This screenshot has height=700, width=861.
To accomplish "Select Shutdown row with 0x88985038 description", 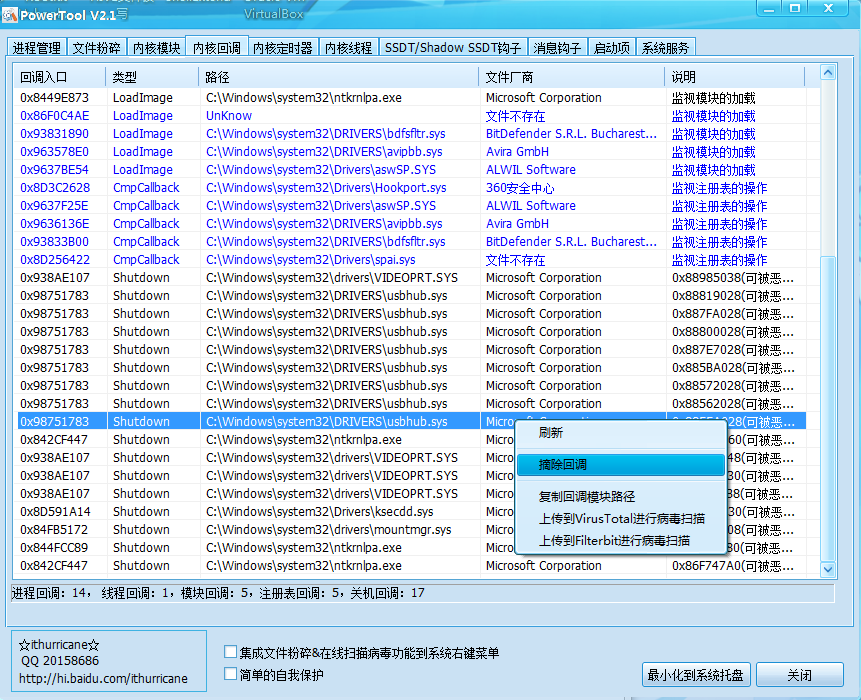I will [x=411, y=278].
